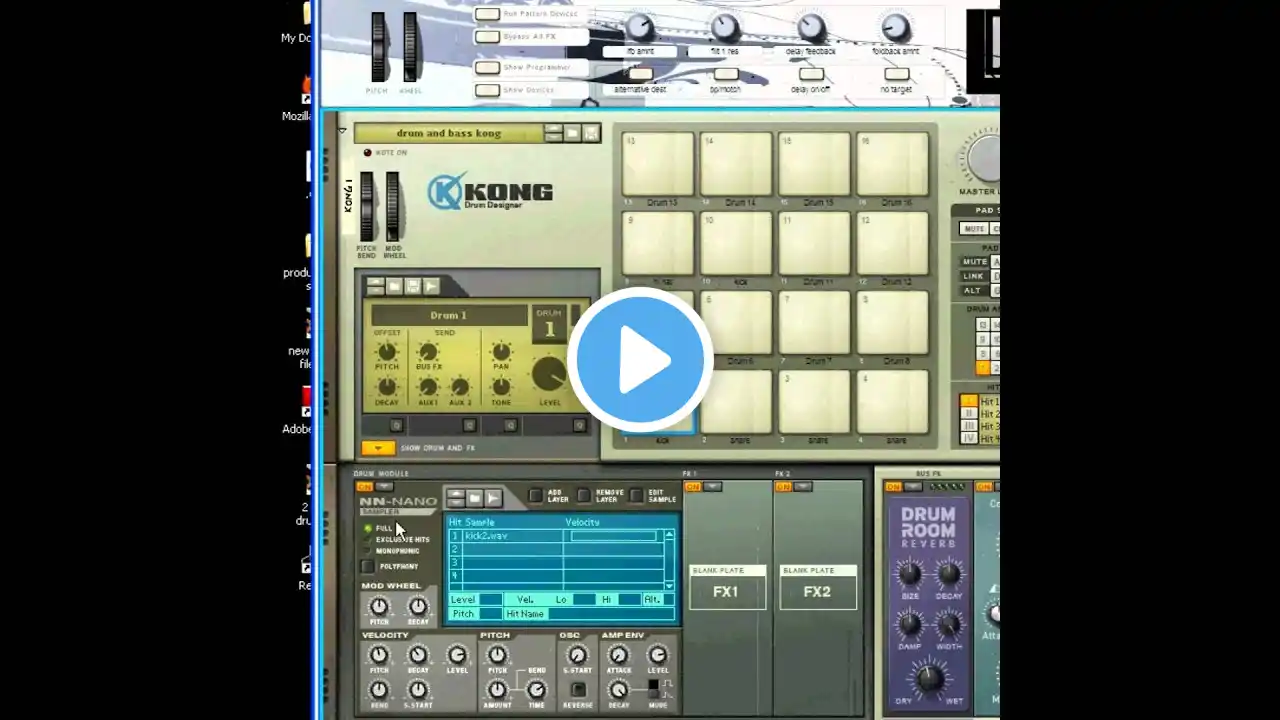Toggle the Show Programmer button
Viewport: 1280px width, 720px height.
tap(487, 68)
